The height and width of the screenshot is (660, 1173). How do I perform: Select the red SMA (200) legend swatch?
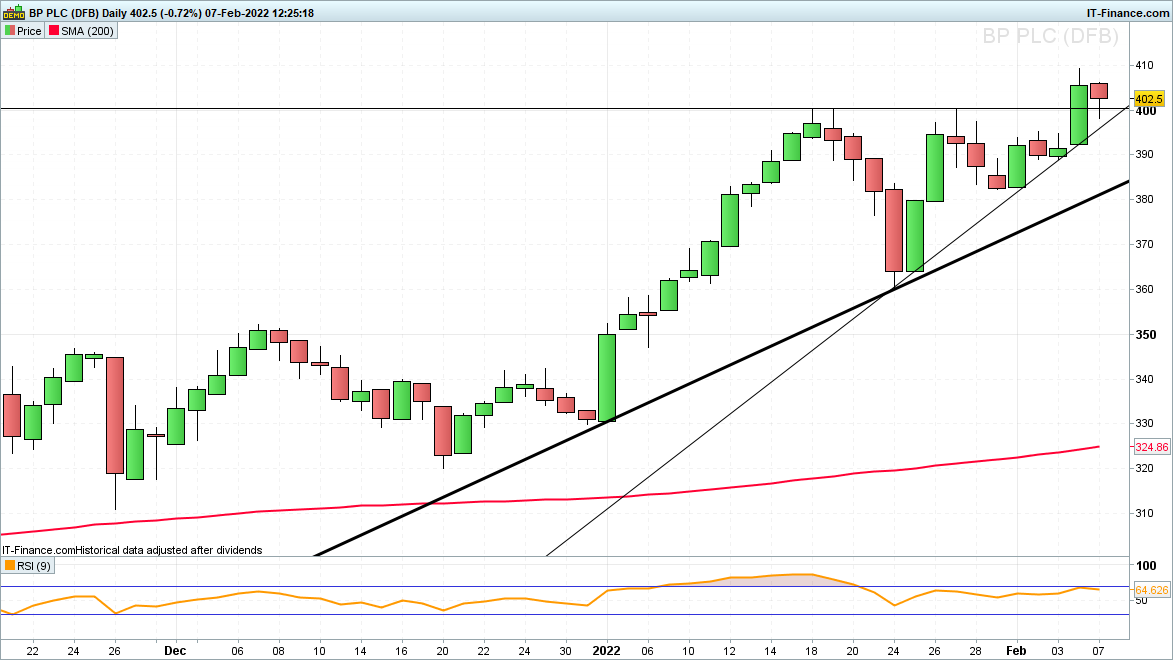point(54,31)
